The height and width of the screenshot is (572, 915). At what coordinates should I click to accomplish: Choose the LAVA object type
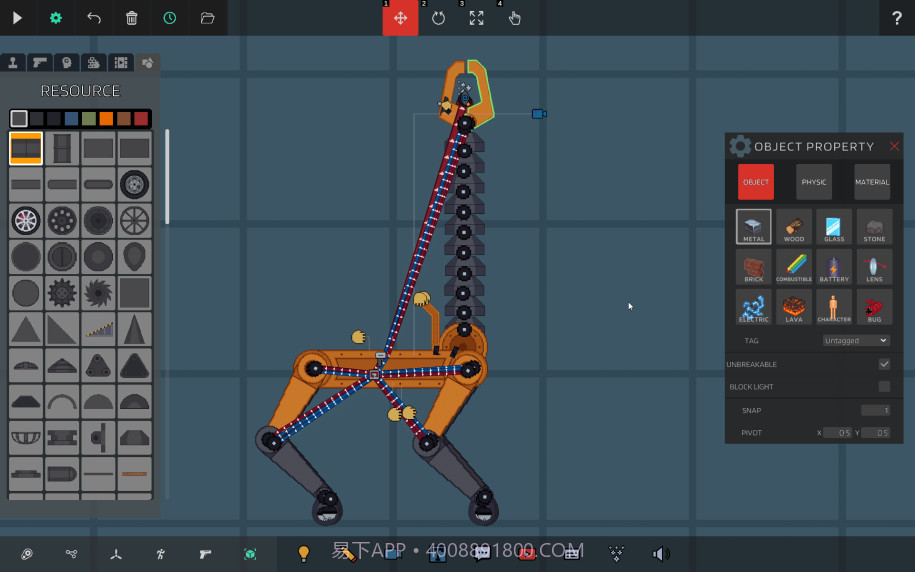794,307
